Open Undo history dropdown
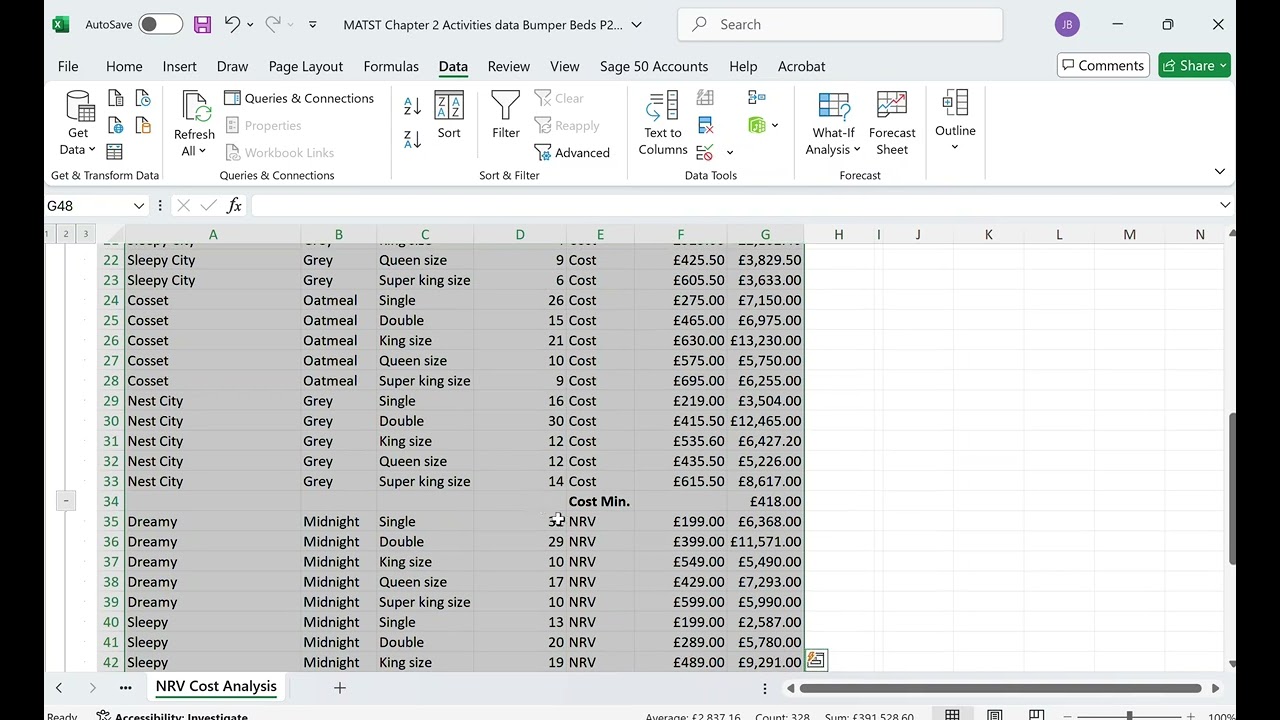The image size is (1280, 720). click(x=250, y=24)
